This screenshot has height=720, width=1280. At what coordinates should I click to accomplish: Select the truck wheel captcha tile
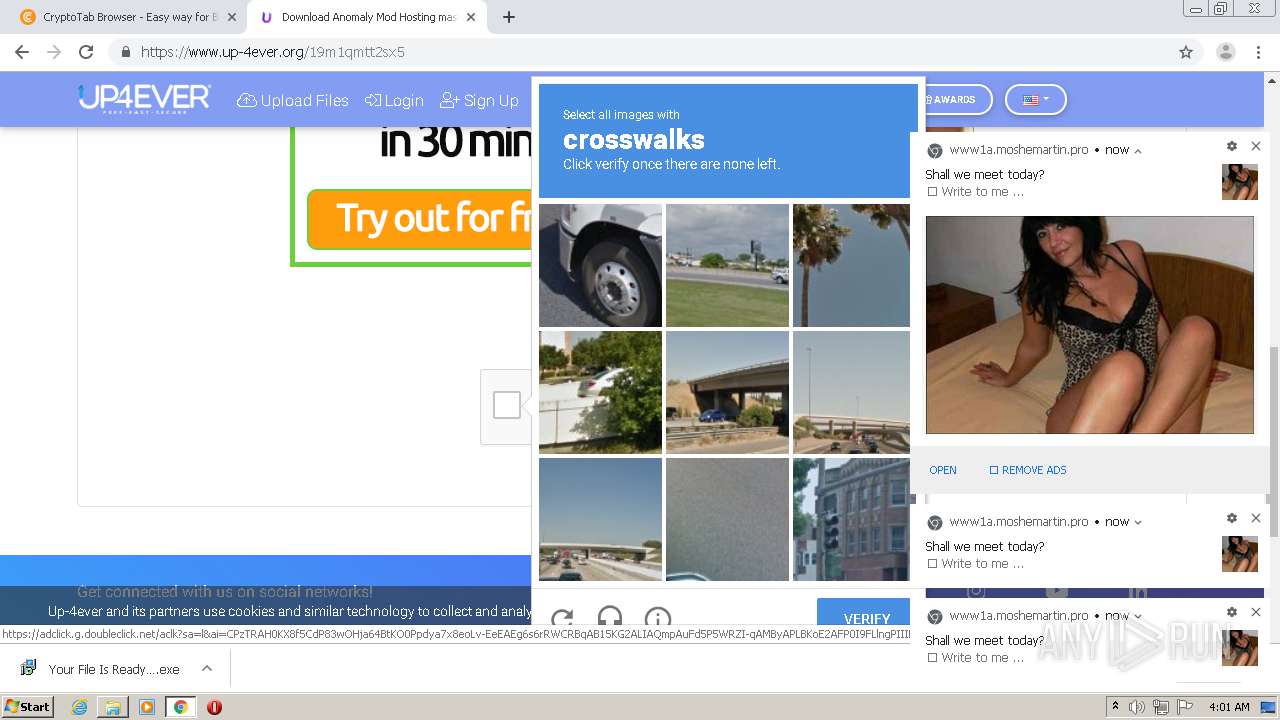click(x=600, y=265)
